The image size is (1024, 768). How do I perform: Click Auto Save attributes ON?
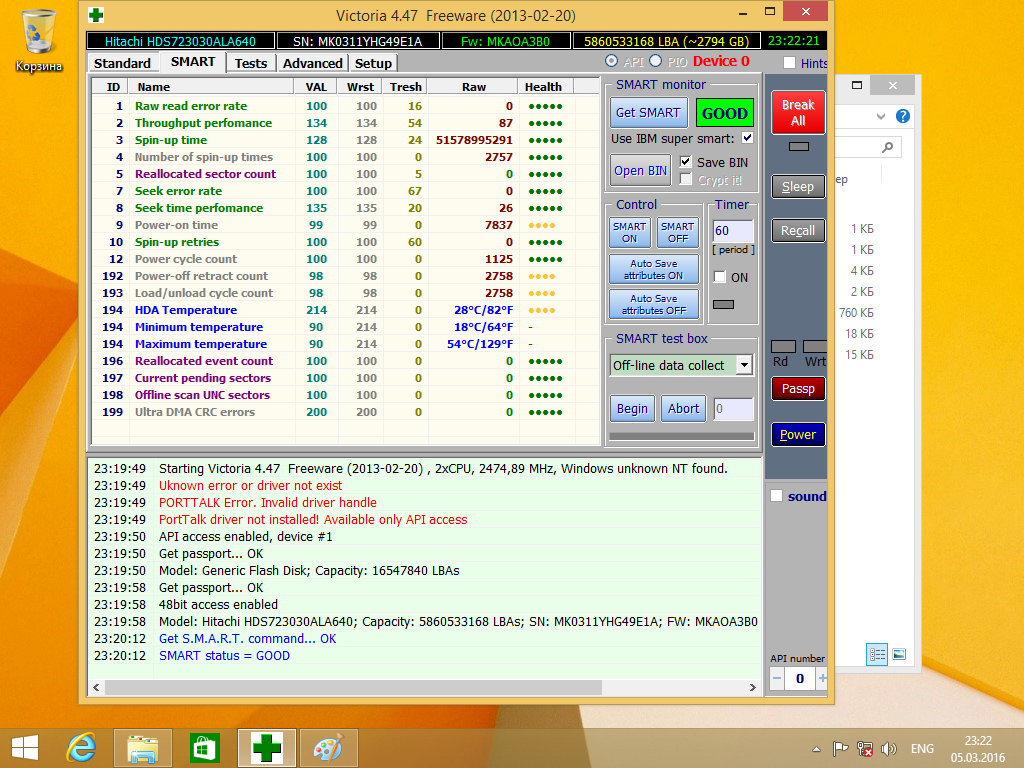pos(653,269)
